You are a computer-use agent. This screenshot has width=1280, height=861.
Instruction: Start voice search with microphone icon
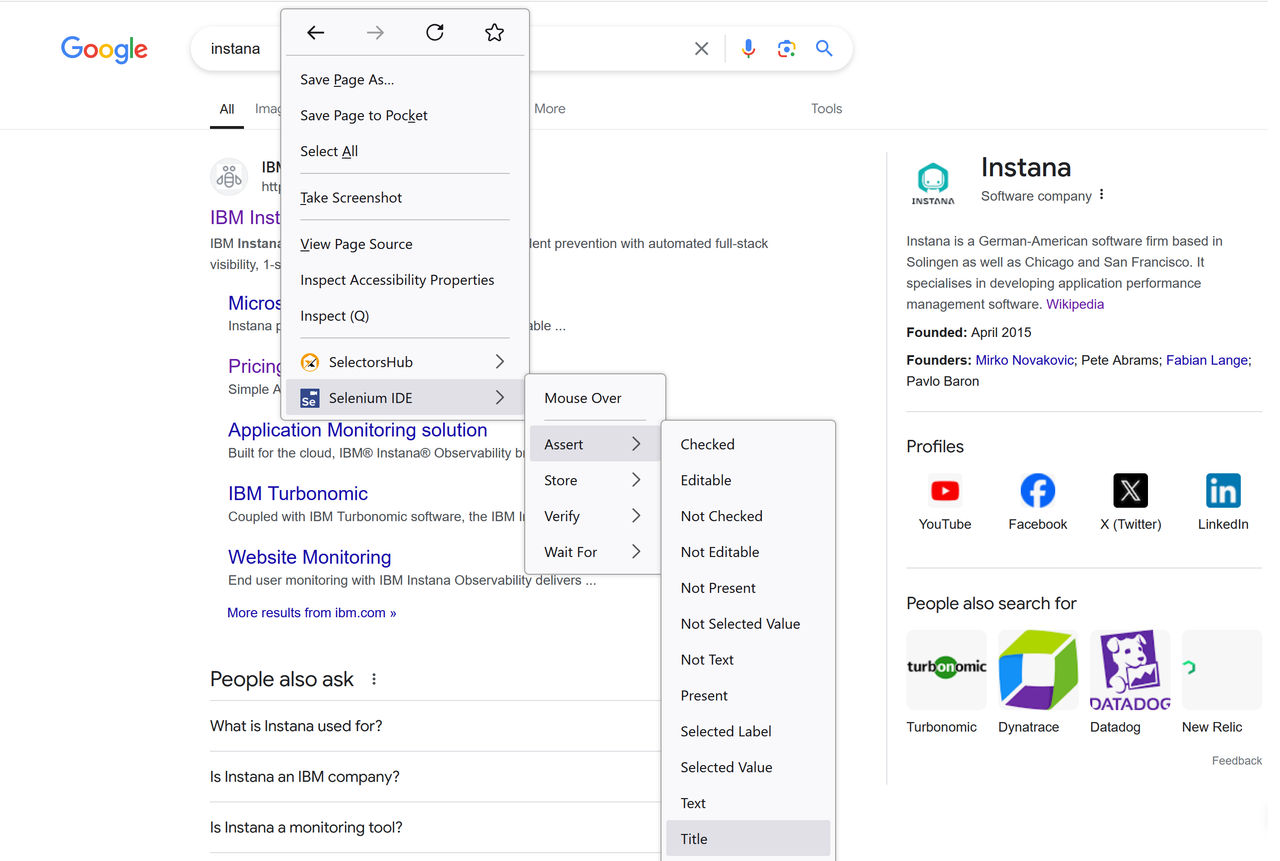748,48
